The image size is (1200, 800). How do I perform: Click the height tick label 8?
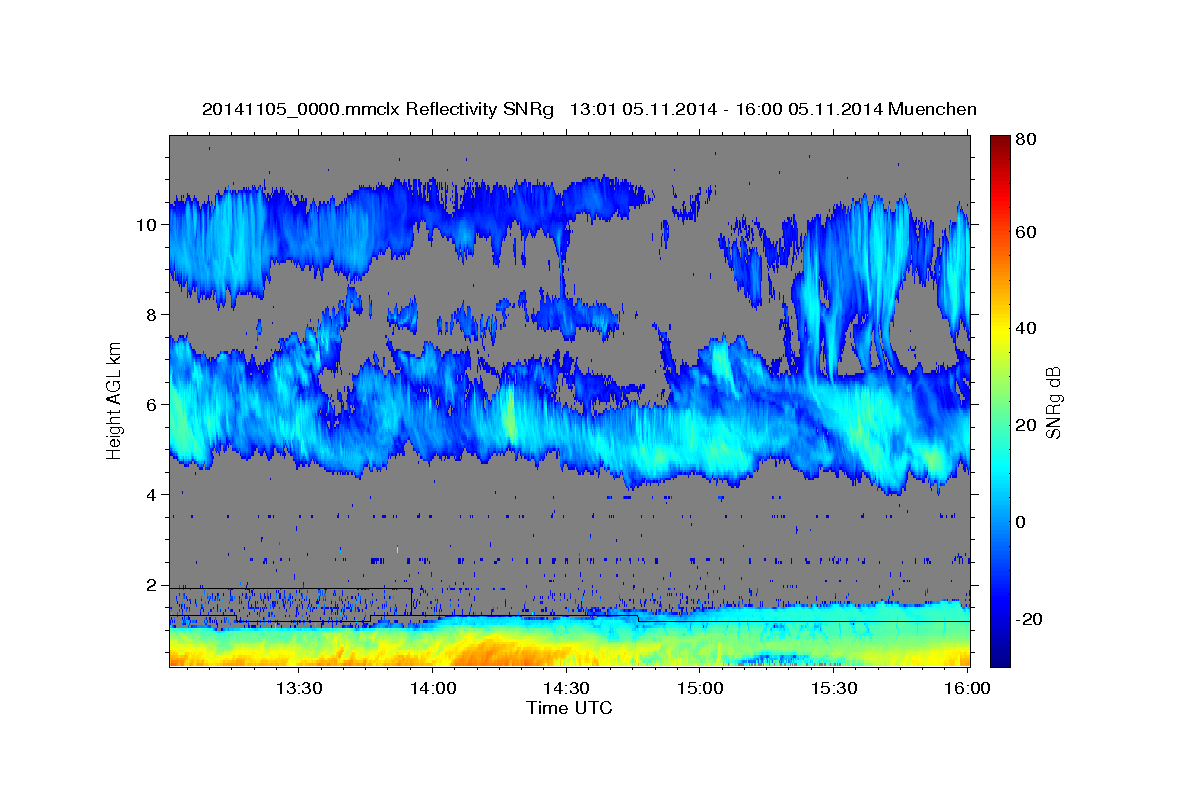point(152,315)
